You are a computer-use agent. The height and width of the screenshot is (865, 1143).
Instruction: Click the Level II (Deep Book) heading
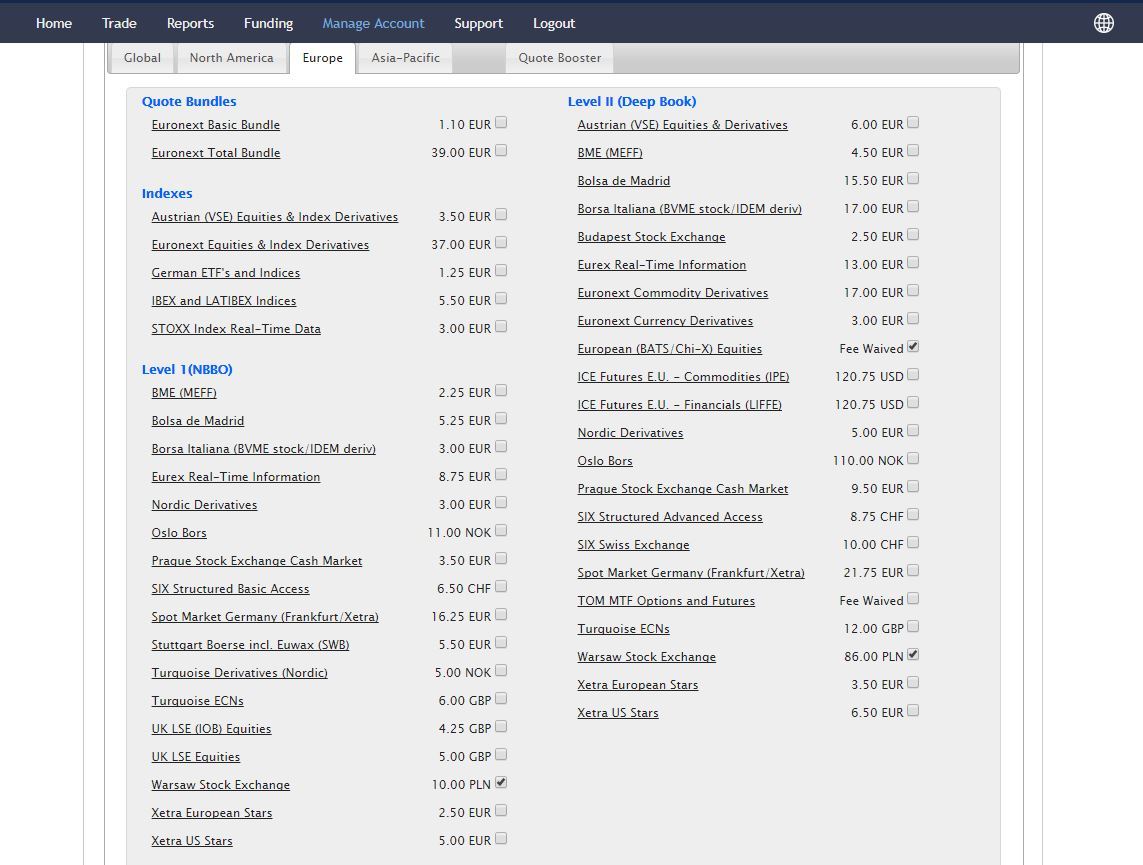(x=632, y=101)
